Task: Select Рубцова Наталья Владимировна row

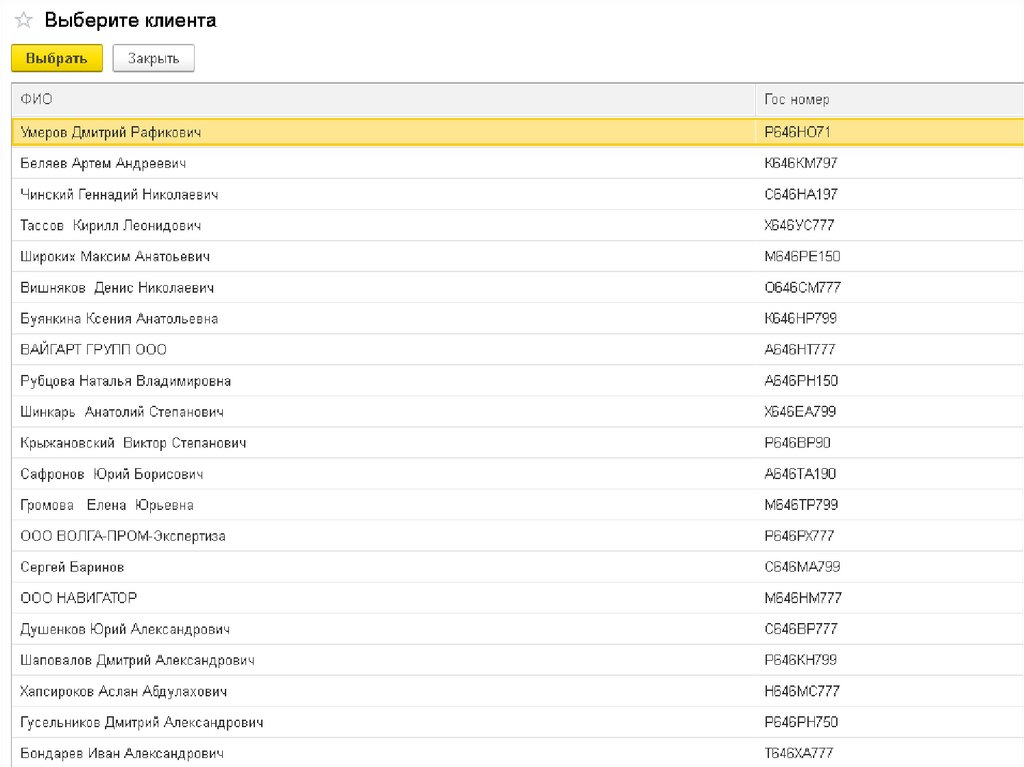Action: point(125,381)
